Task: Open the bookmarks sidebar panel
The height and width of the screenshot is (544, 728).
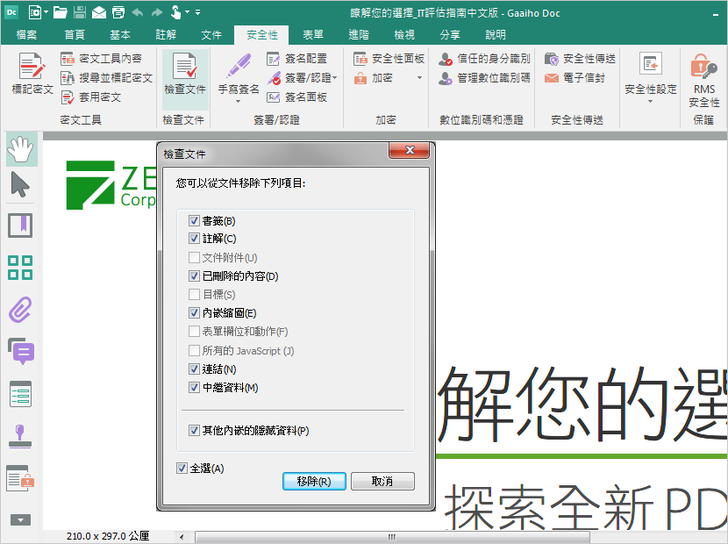Action: pos(20,225)
